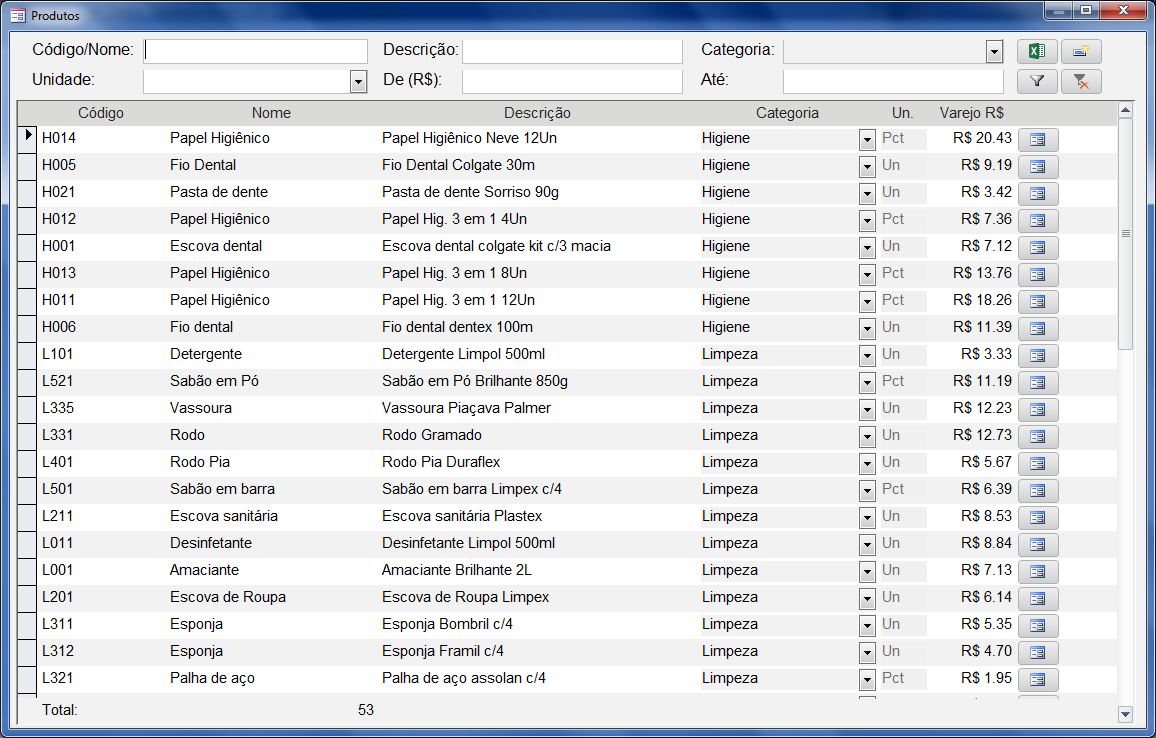1156x738 pixels.
Task: Click the Excel export icon
Action: pyautogui.click(x=1037, y=51)
